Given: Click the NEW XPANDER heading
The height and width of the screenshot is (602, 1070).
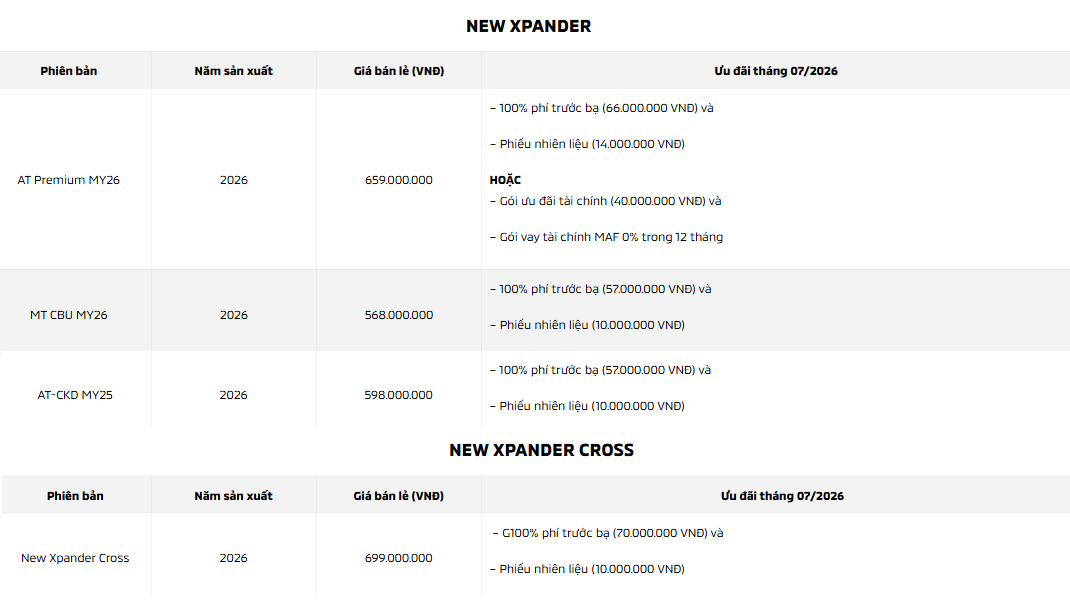Looking at the screenshot, I should click(x=528, y=26).
